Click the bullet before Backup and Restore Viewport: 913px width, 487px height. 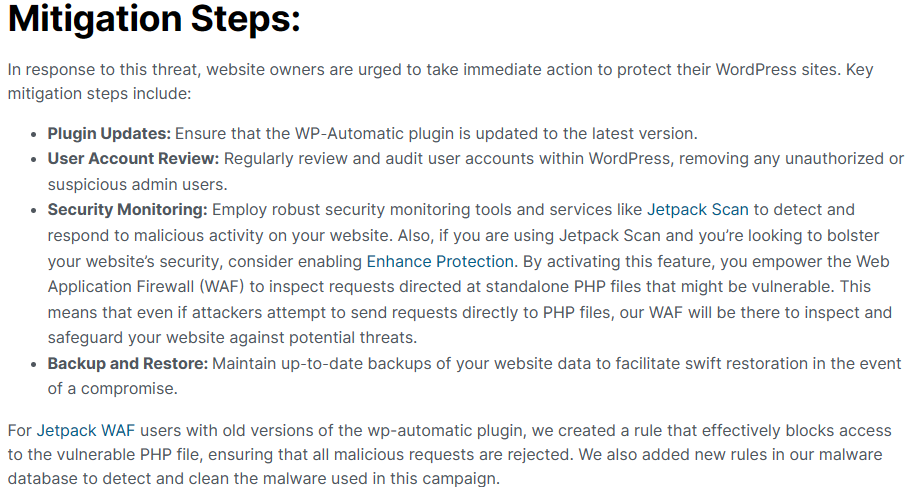33,365
